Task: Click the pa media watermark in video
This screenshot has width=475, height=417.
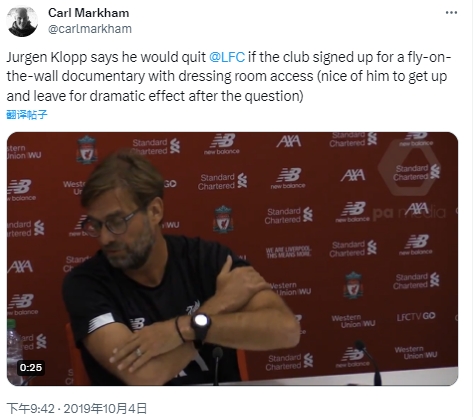Action: (409, 213)
